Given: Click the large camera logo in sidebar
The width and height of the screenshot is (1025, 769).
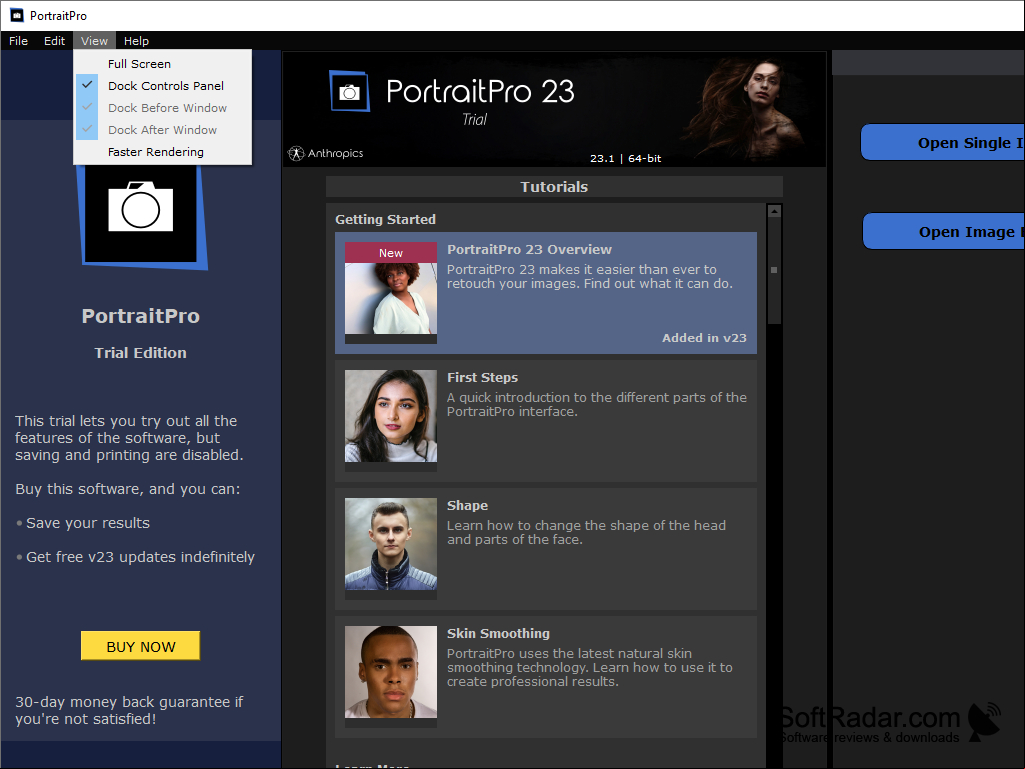Looking at the screenshot, I should [x=142, y=216].
